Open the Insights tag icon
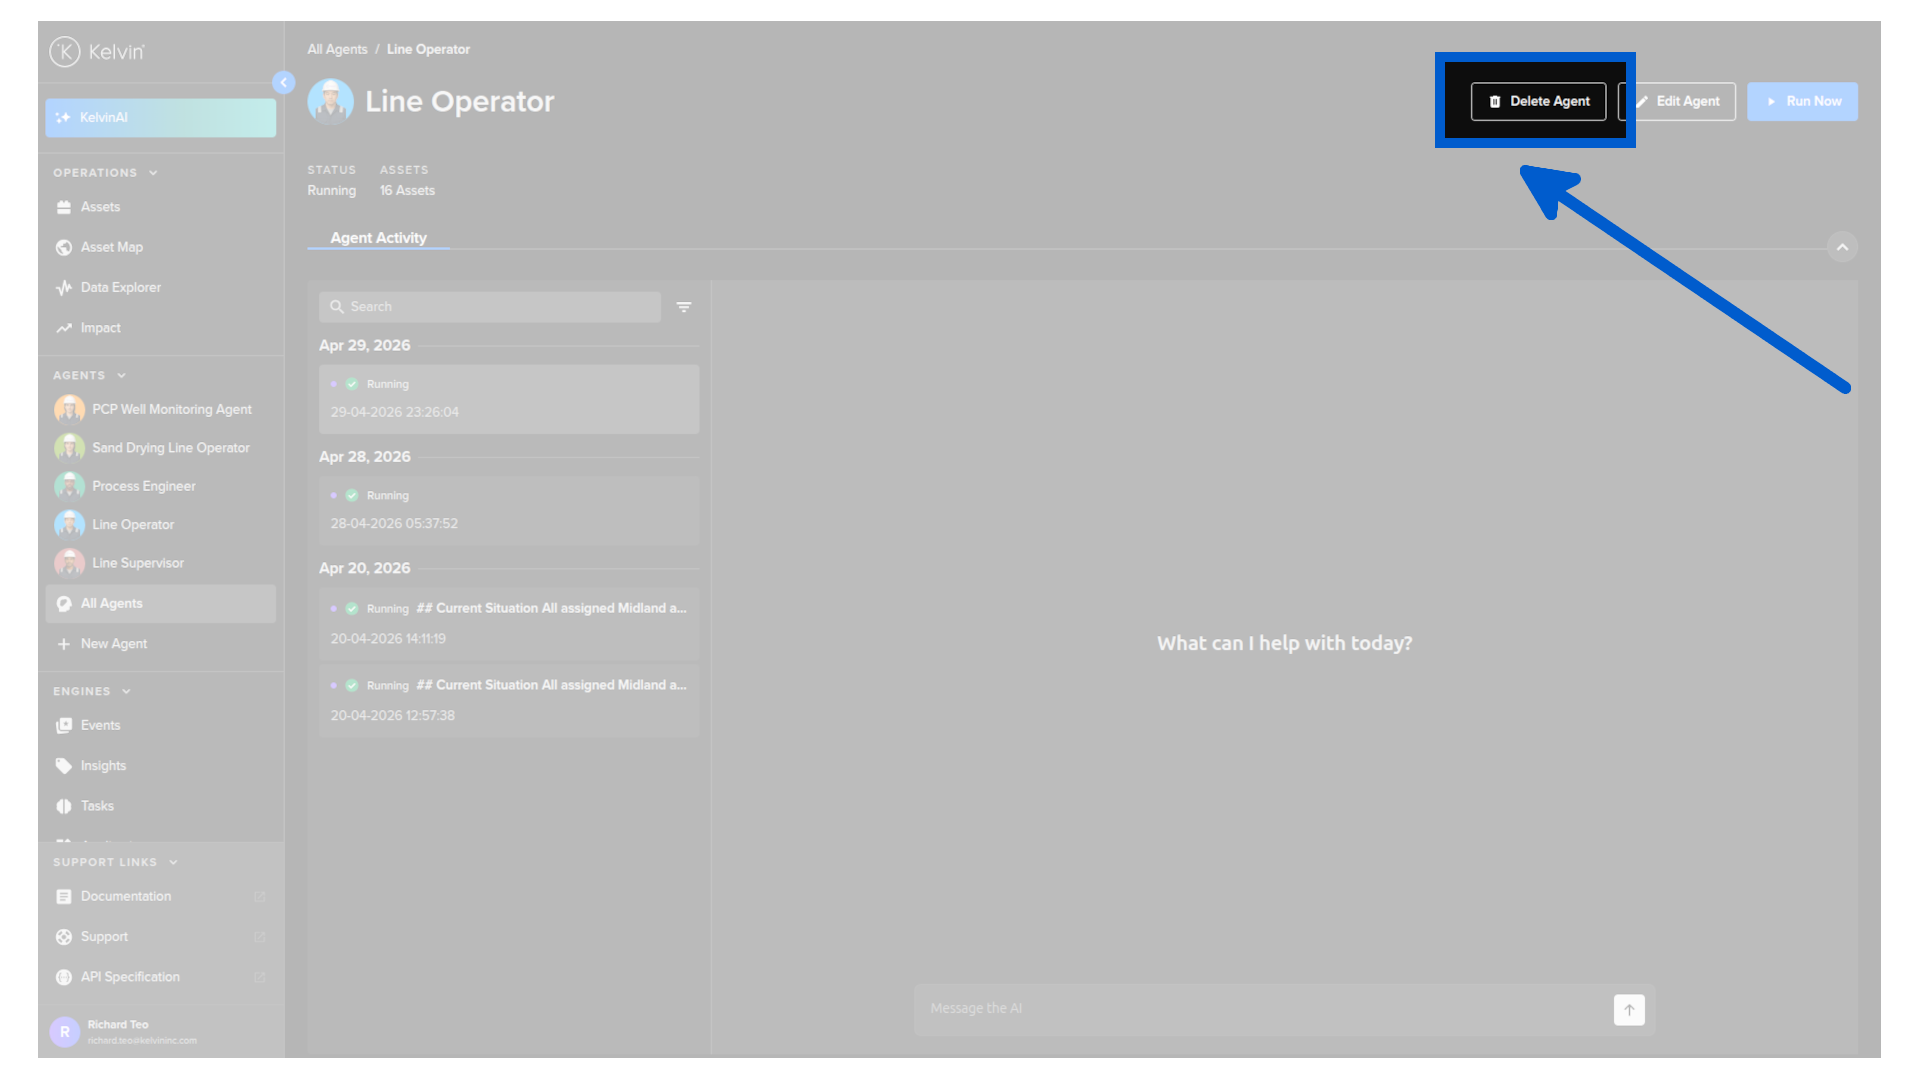Image resolution: width=1920 pixels, height=1080 pixels. (64, 766)
